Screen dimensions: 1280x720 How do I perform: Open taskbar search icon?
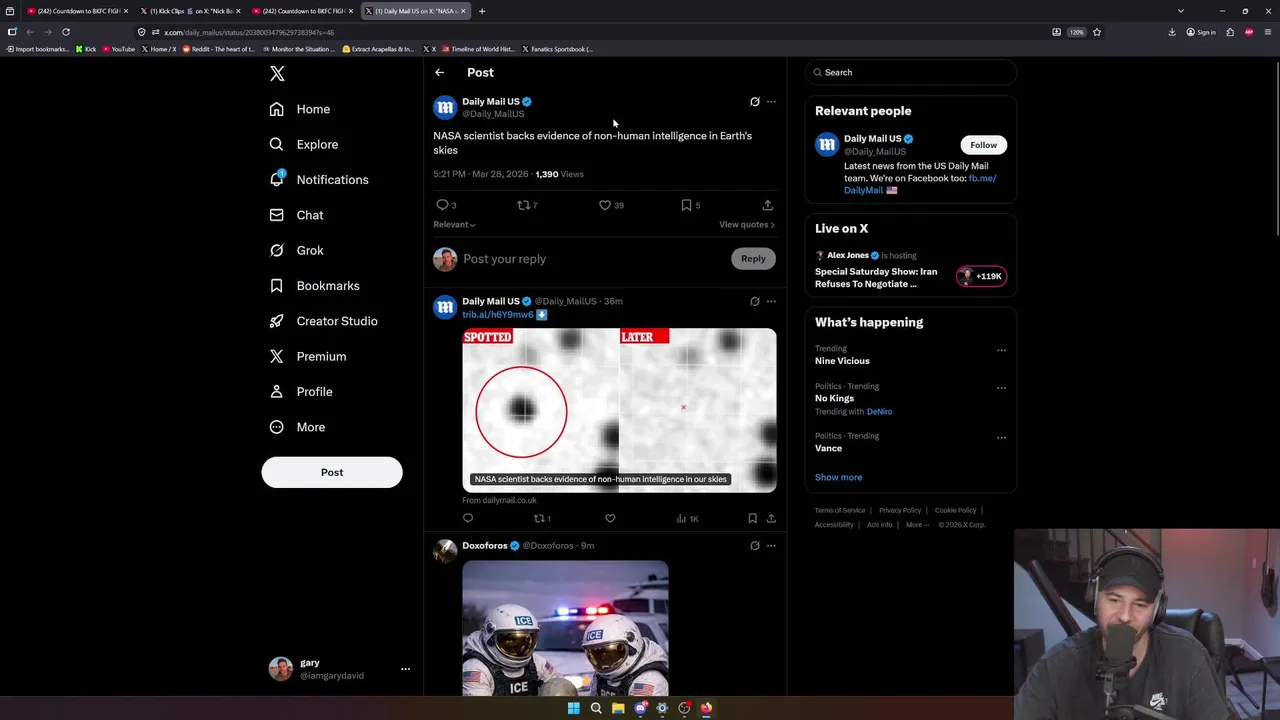596,708
